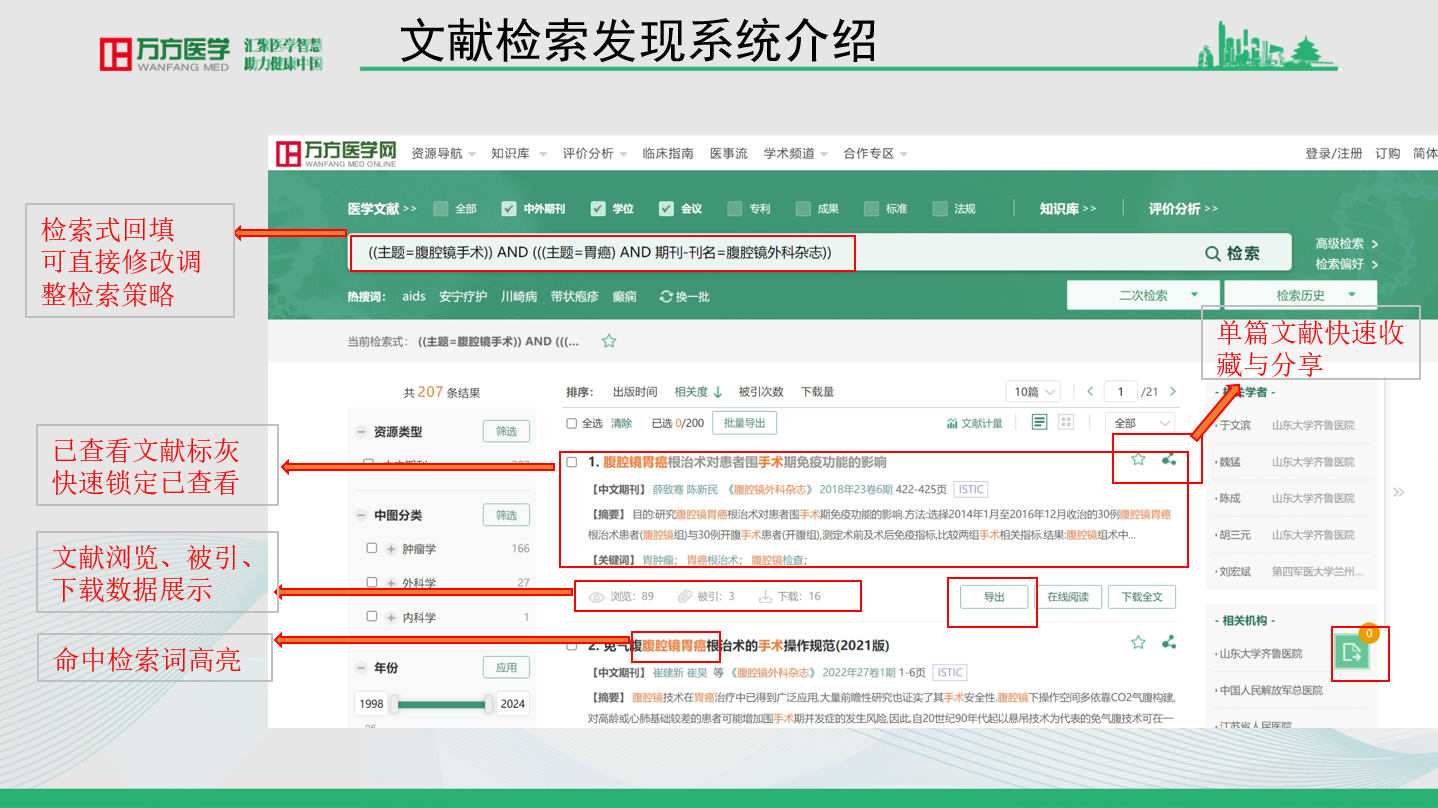
Task: Click the 被引 paperclip count icon
Action: (x=685, y=597)
